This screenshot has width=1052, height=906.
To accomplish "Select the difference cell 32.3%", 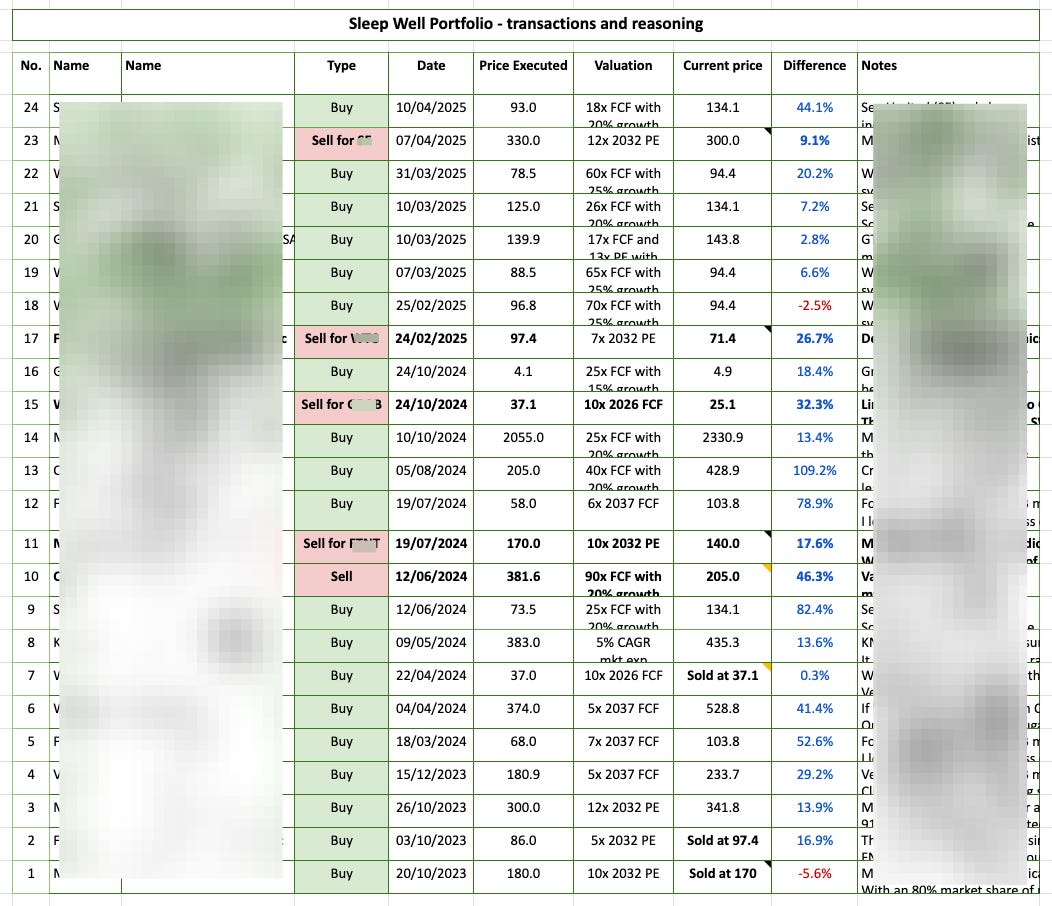I will tap(814, 407).
